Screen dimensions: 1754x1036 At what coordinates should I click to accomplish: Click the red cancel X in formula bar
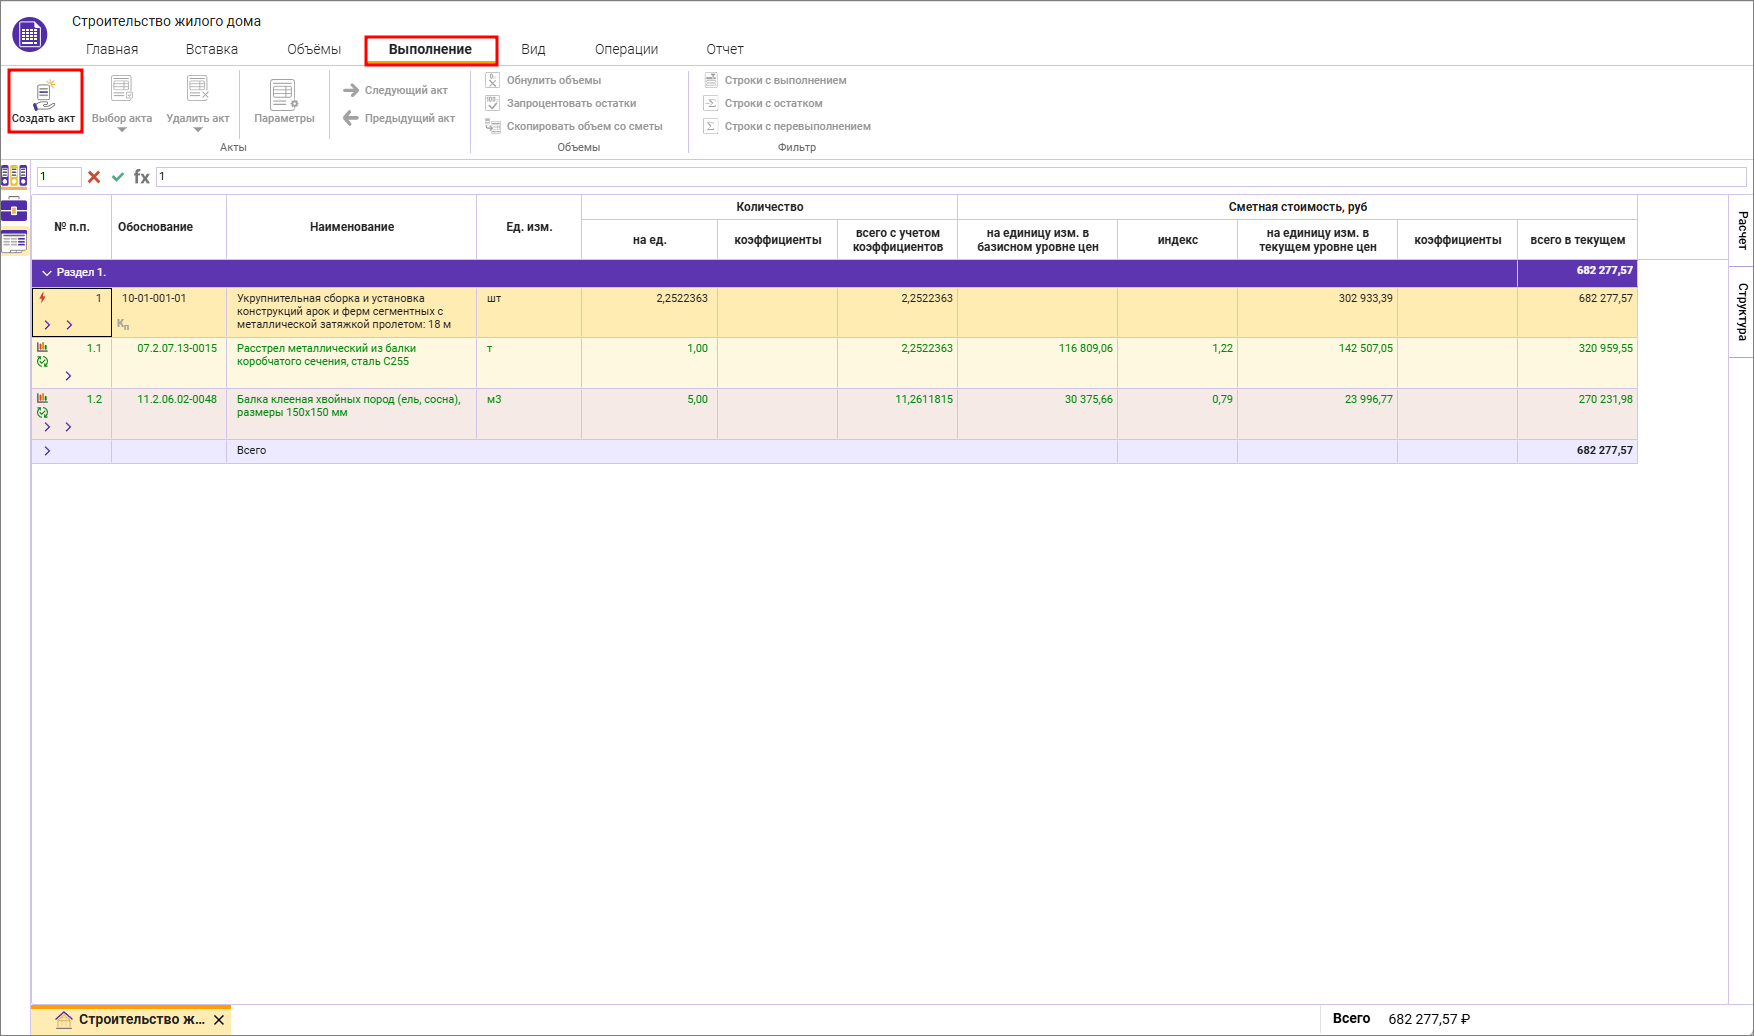coord(94,177)
